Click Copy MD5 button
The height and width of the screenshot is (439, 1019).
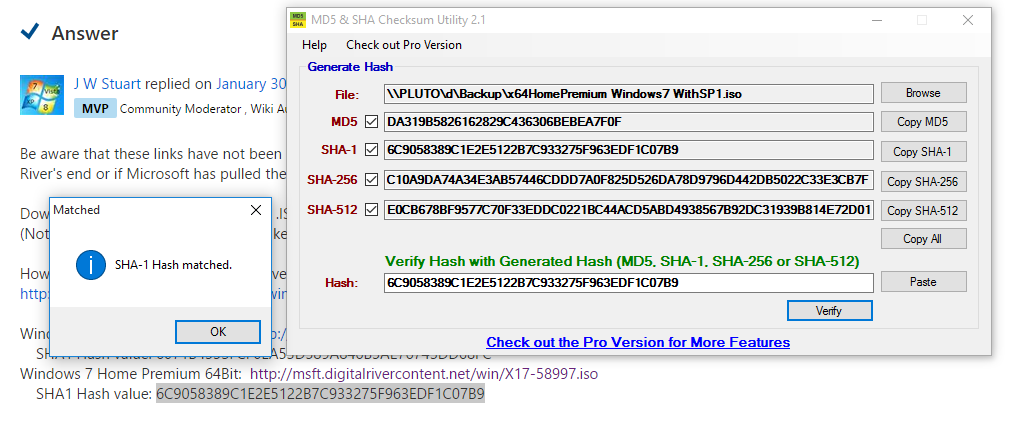pyautogui.click(x=923, y=122)
